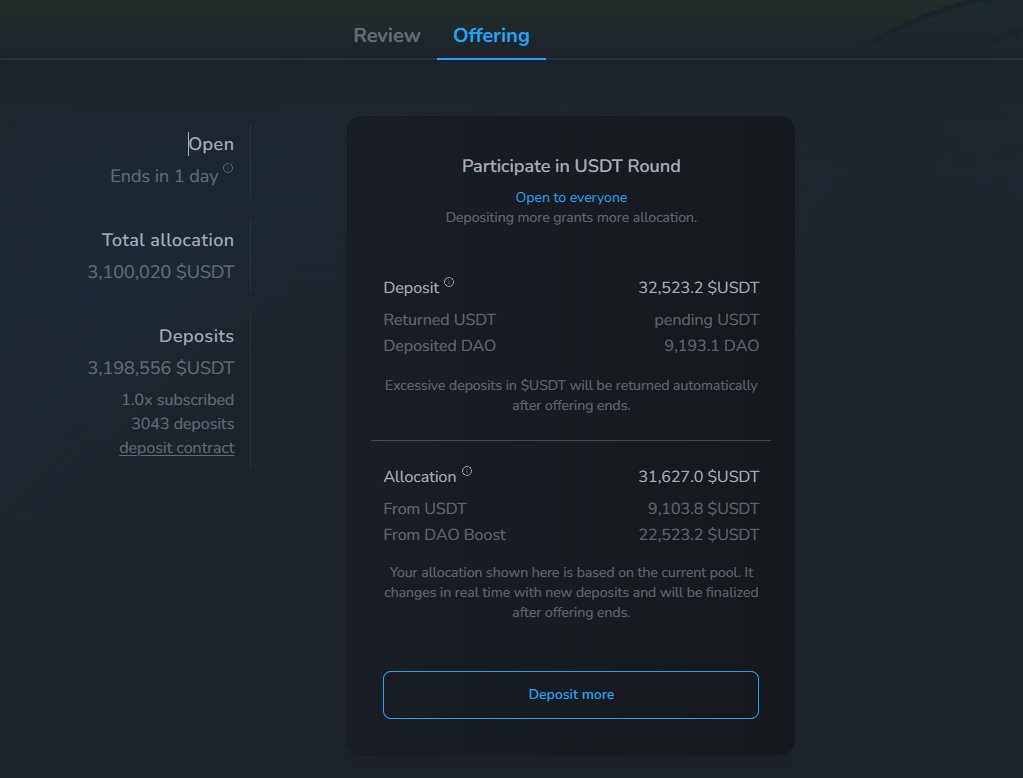Select the Deposits total 3,198,556 $USDT
This screenshot has height=778, width=1023.
(x=161, y=367)
